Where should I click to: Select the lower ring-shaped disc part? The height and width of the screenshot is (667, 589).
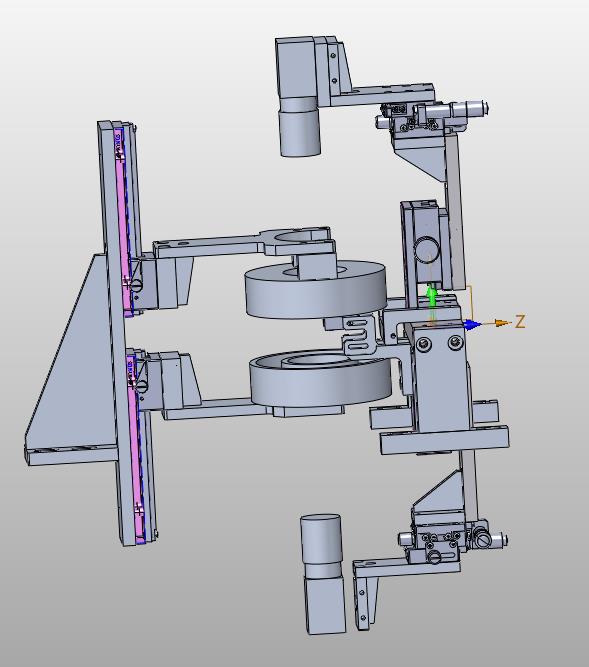click(320, 380)
